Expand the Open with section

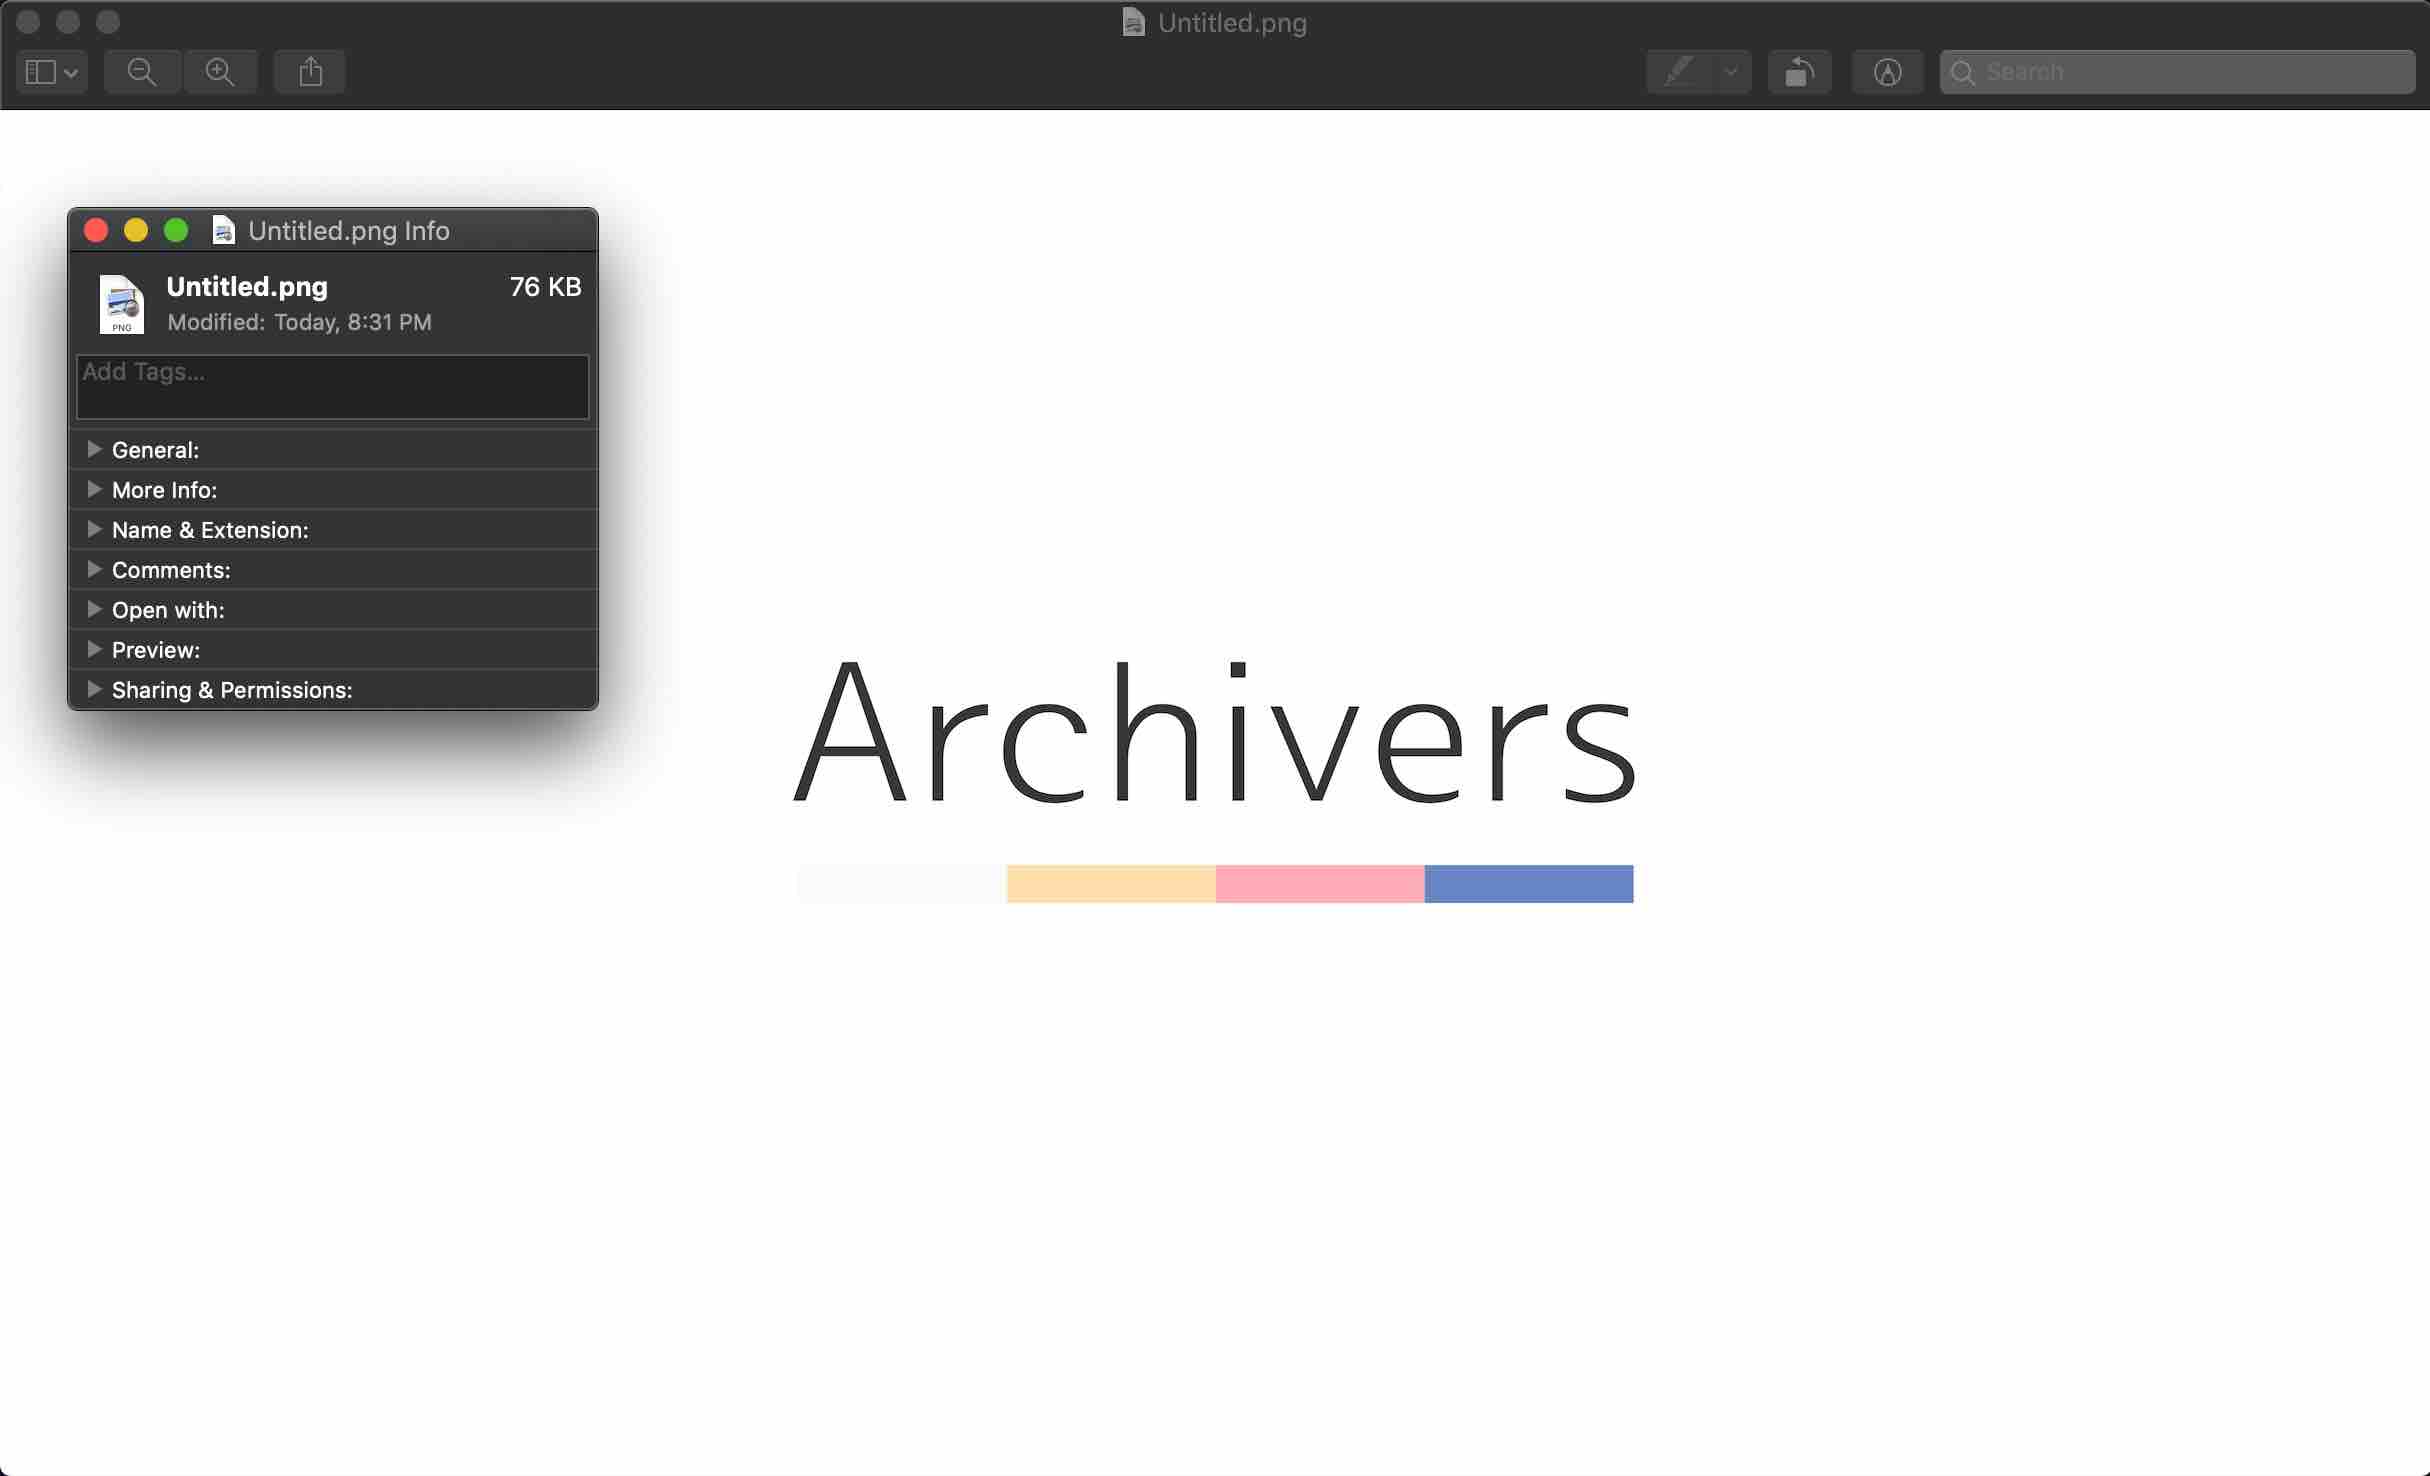coord(94,609)
